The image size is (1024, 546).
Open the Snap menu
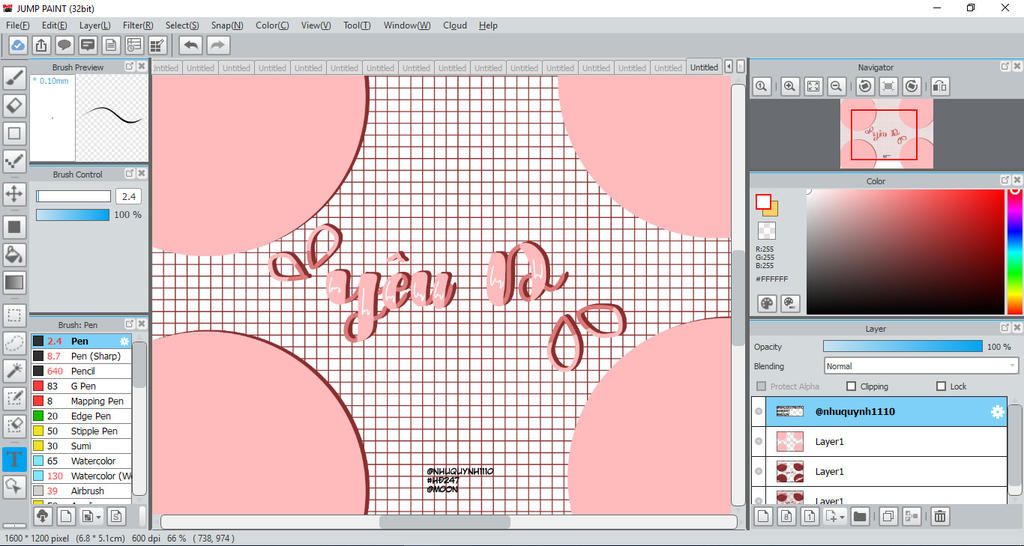[227, 25]
